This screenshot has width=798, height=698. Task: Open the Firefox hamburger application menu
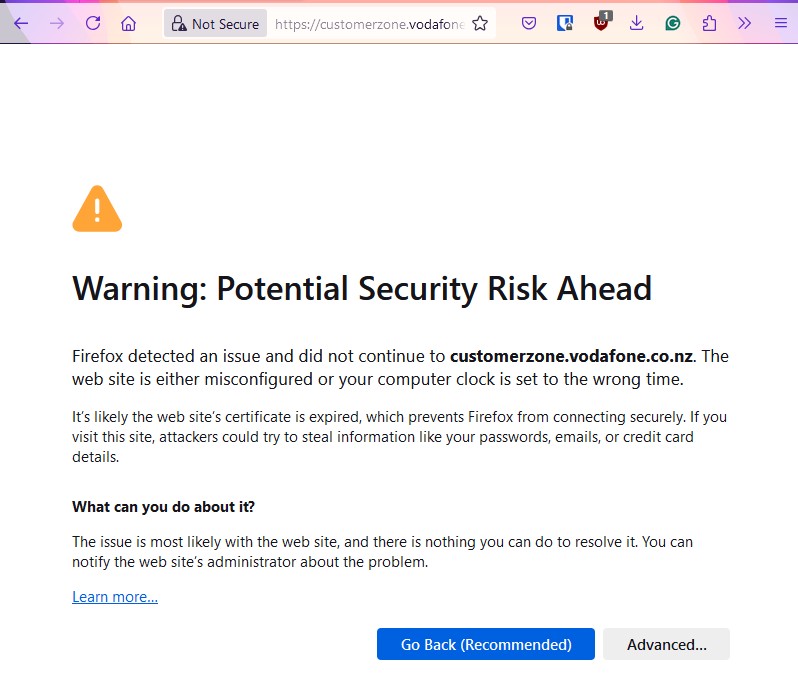click(780, 23)
